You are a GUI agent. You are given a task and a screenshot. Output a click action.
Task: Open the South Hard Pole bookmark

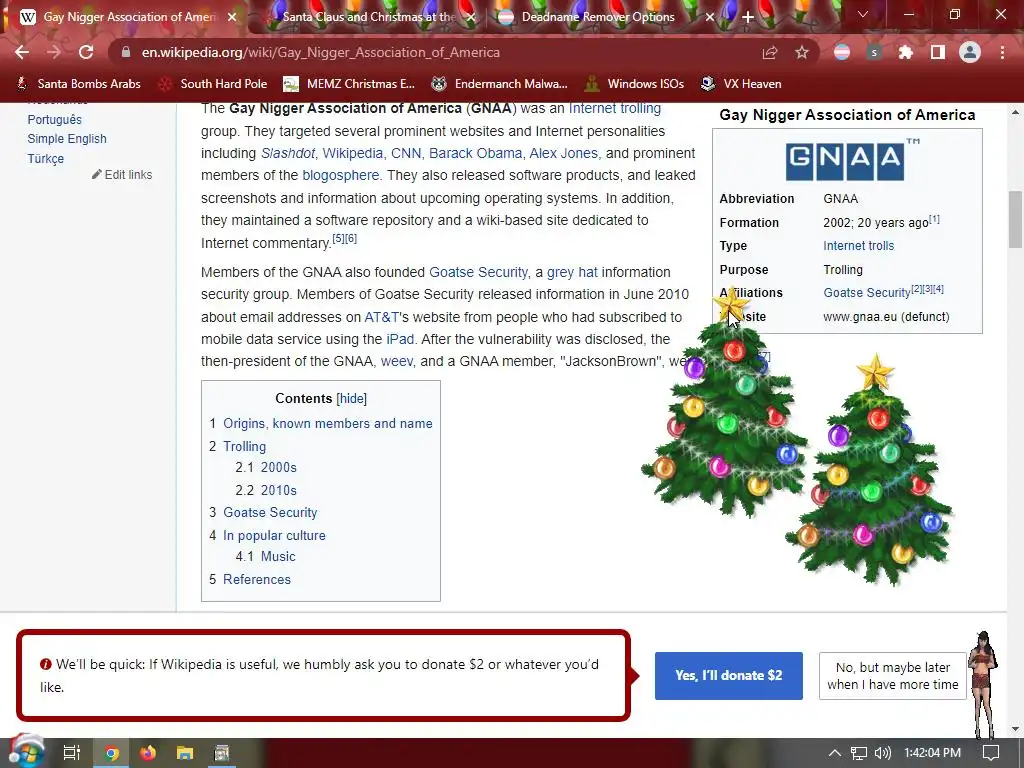pyautogui.click(x=214, y=84)
